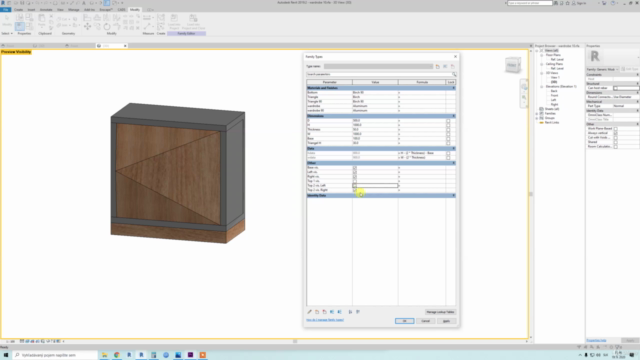Image resolution: width=640 pixels, height=360 pixels.
Task: Toggle the Base vis. checkbox
Action: click(x=355, y=168)
